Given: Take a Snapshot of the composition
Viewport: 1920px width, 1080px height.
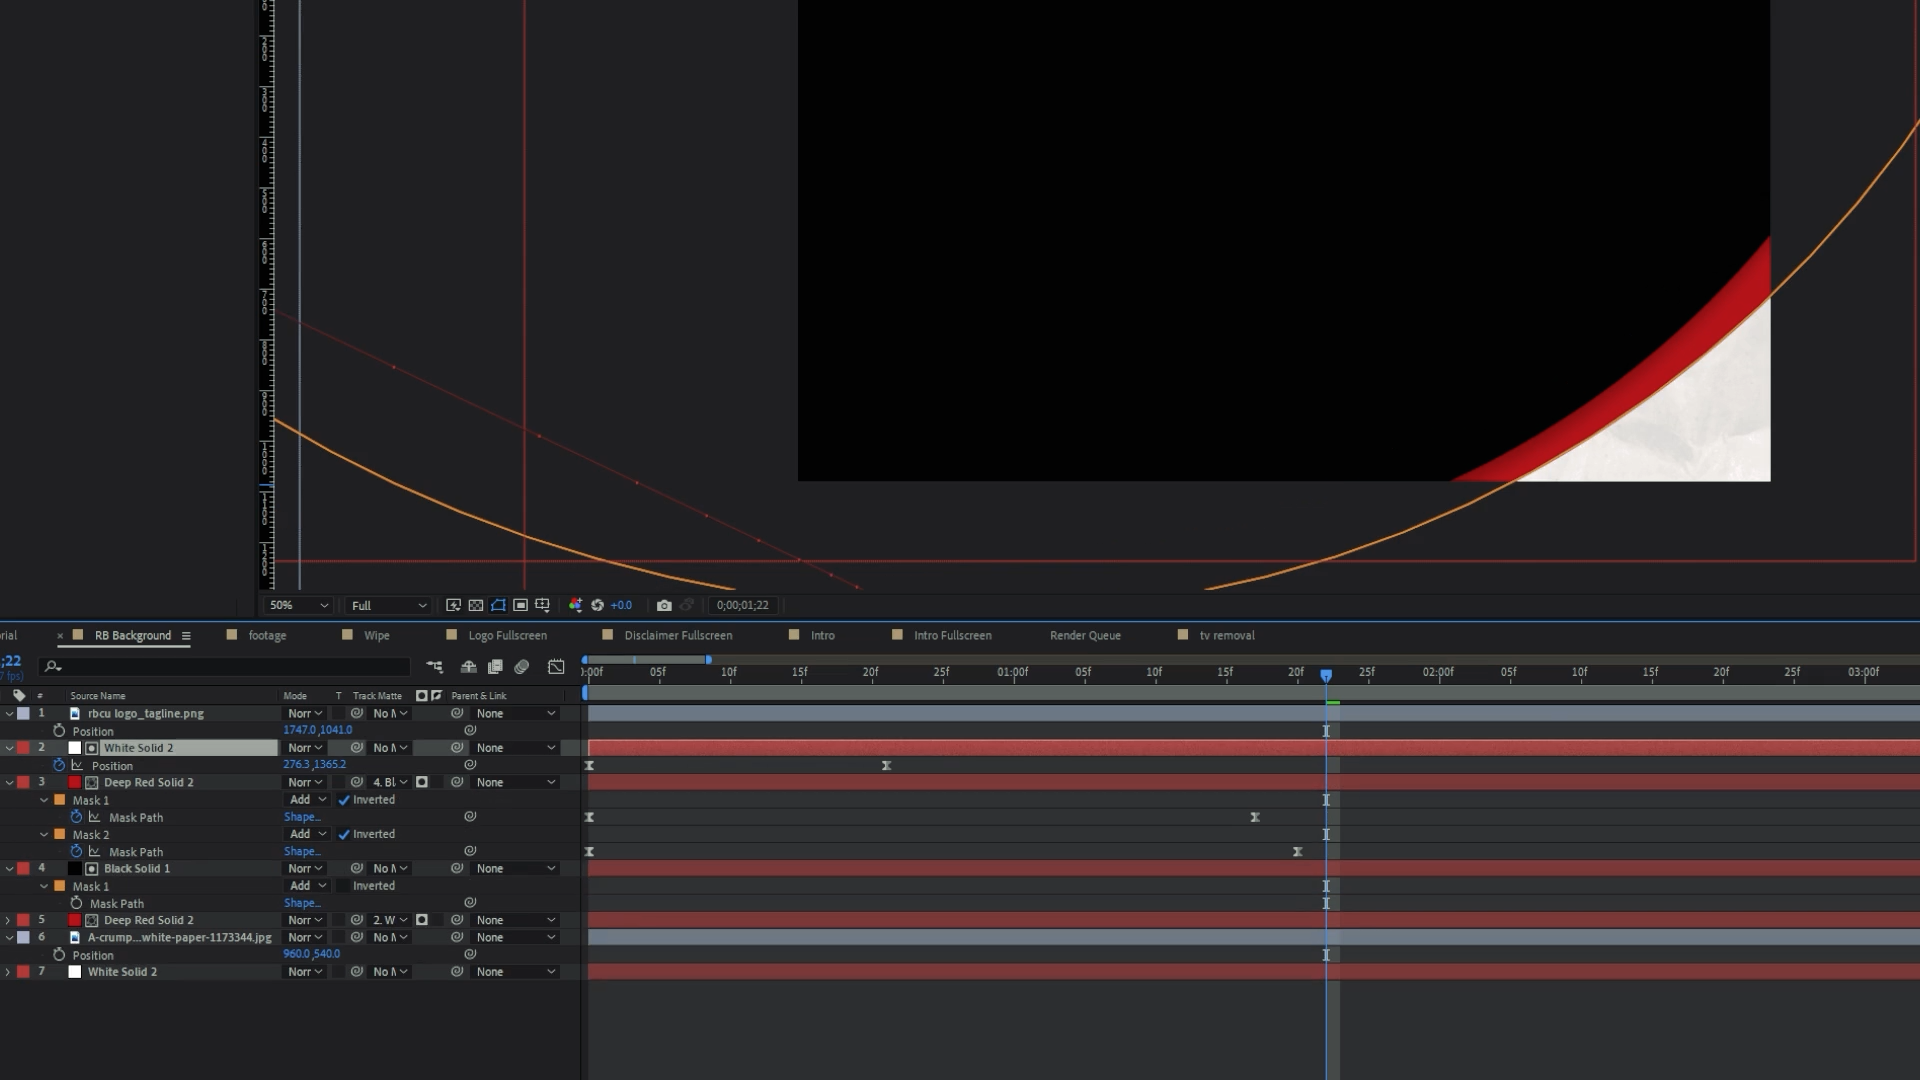Looking at the screenshot, I should (664, 605).
